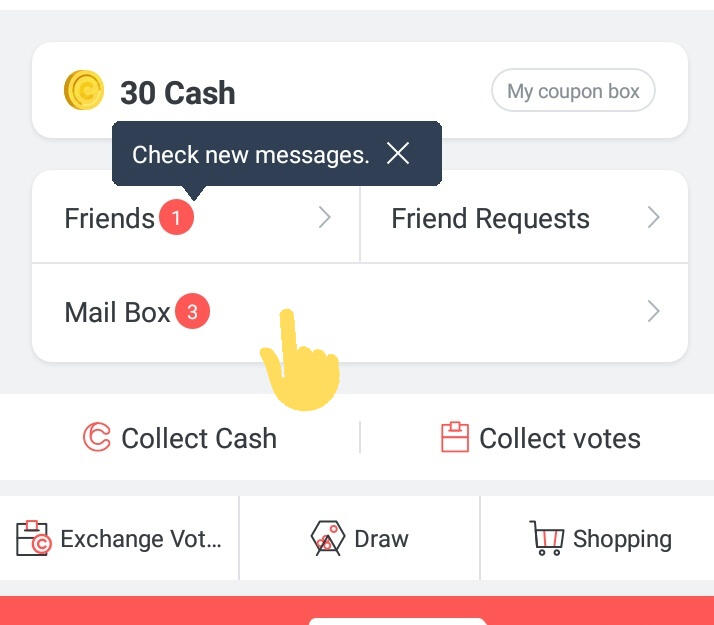Tap the Friends red notification badge

coord(176,217)
